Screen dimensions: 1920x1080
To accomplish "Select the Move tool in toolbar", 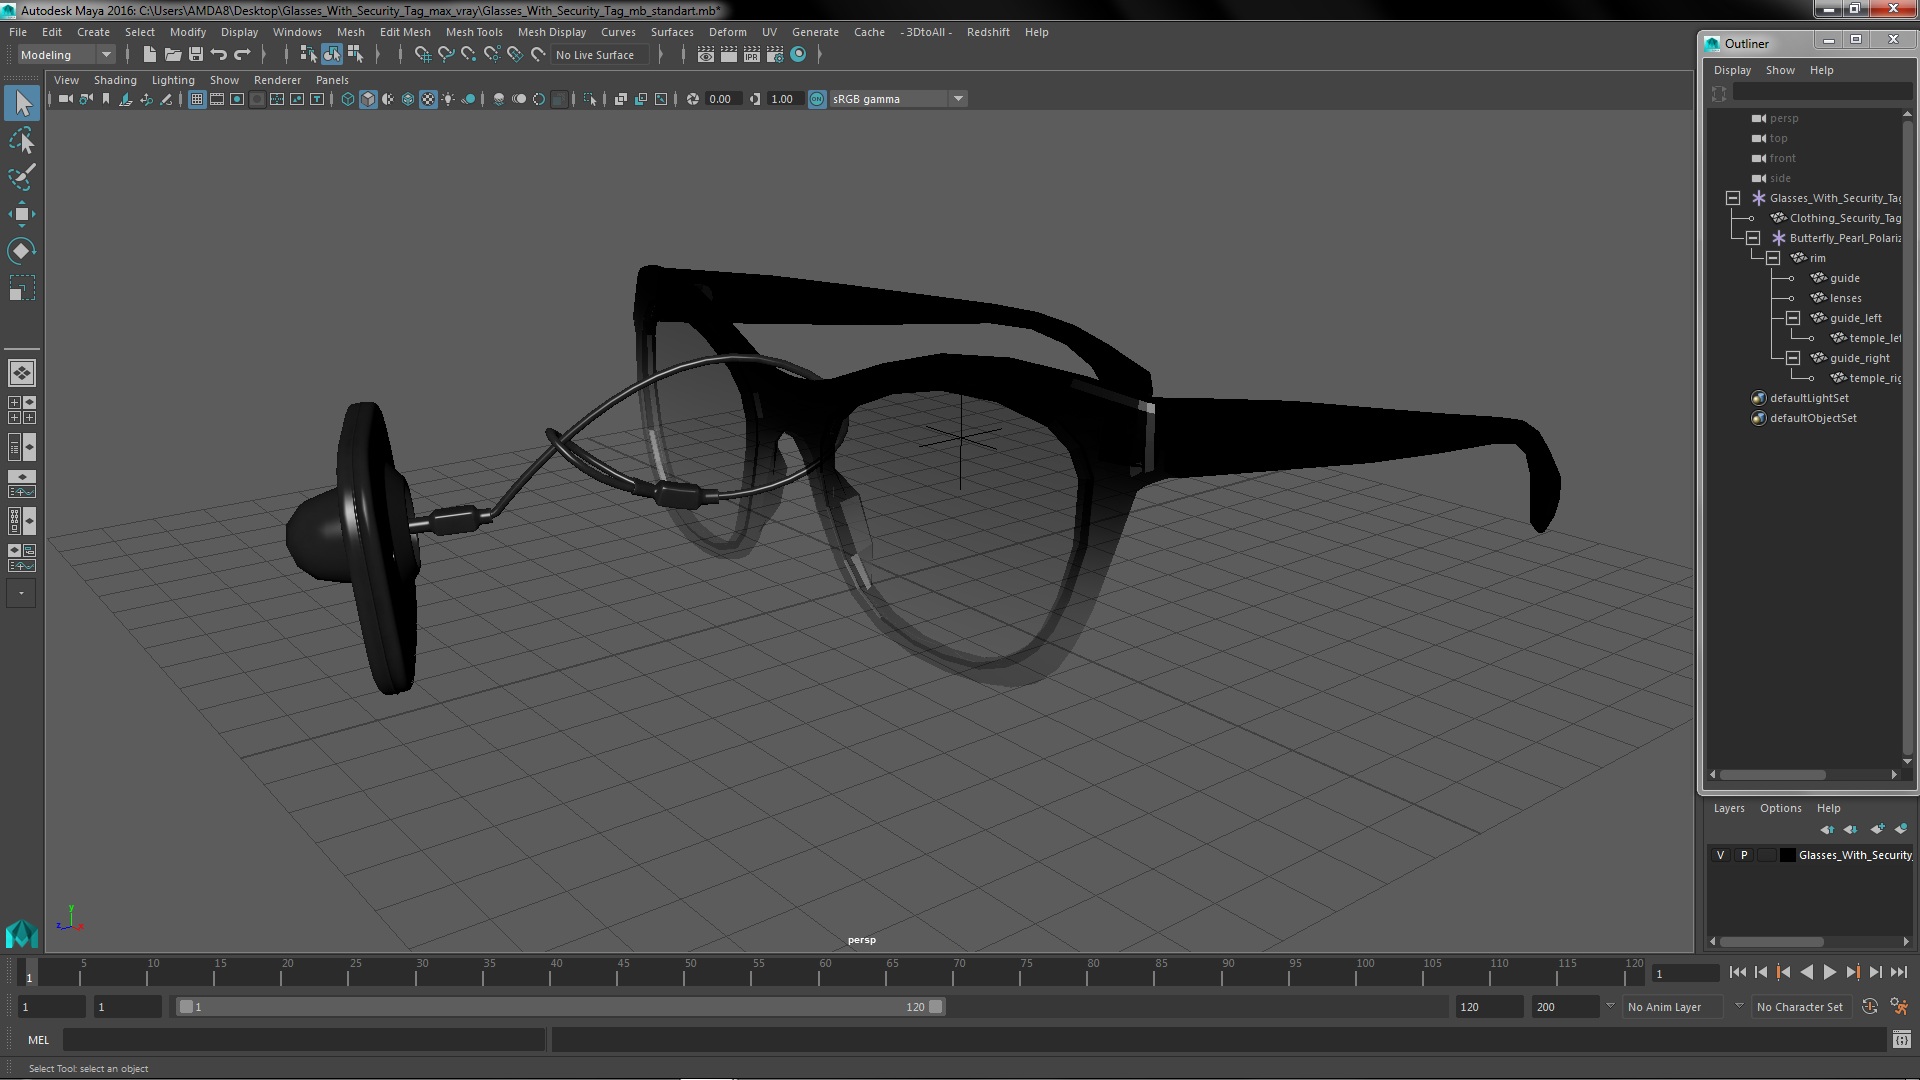I will coord(21,214).
